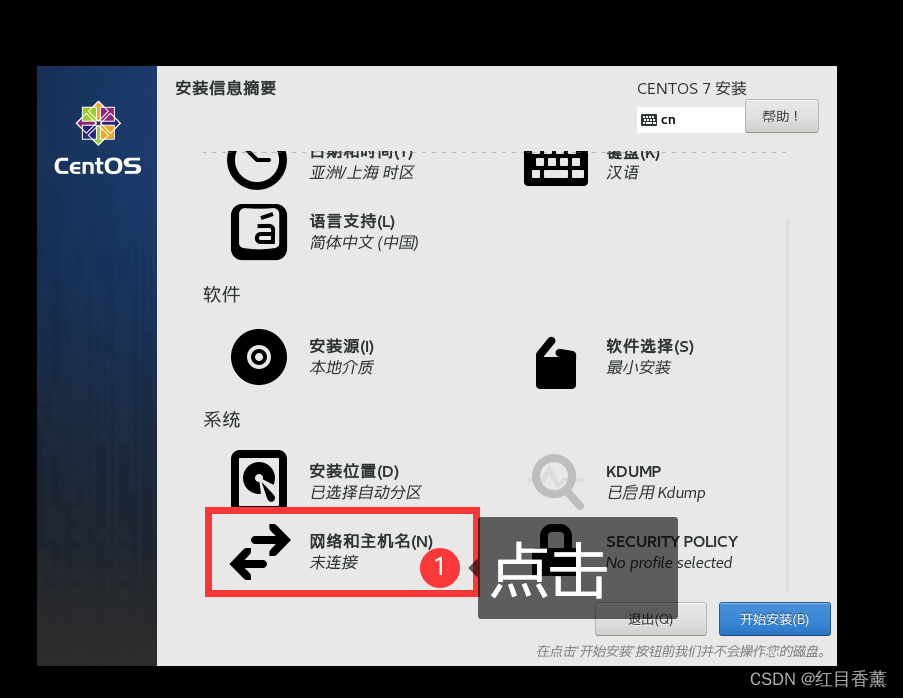The image size is (903, 698).
Task: Select 软件选择(S) label
Action: pyautogui.click(x=650, y=346)
